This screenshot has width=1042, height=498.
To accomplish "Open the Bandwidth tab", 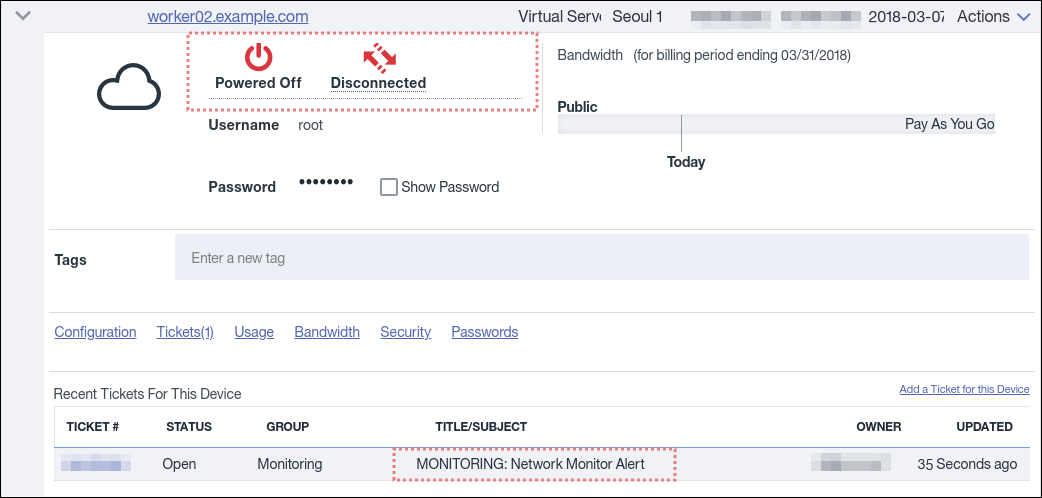I will (327, 332).
